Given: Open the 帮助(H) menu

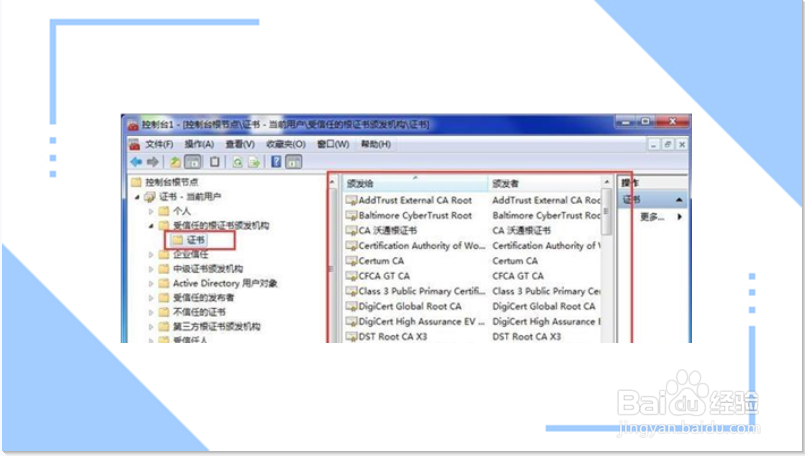Looking at the screenshot, I should 375,144.
